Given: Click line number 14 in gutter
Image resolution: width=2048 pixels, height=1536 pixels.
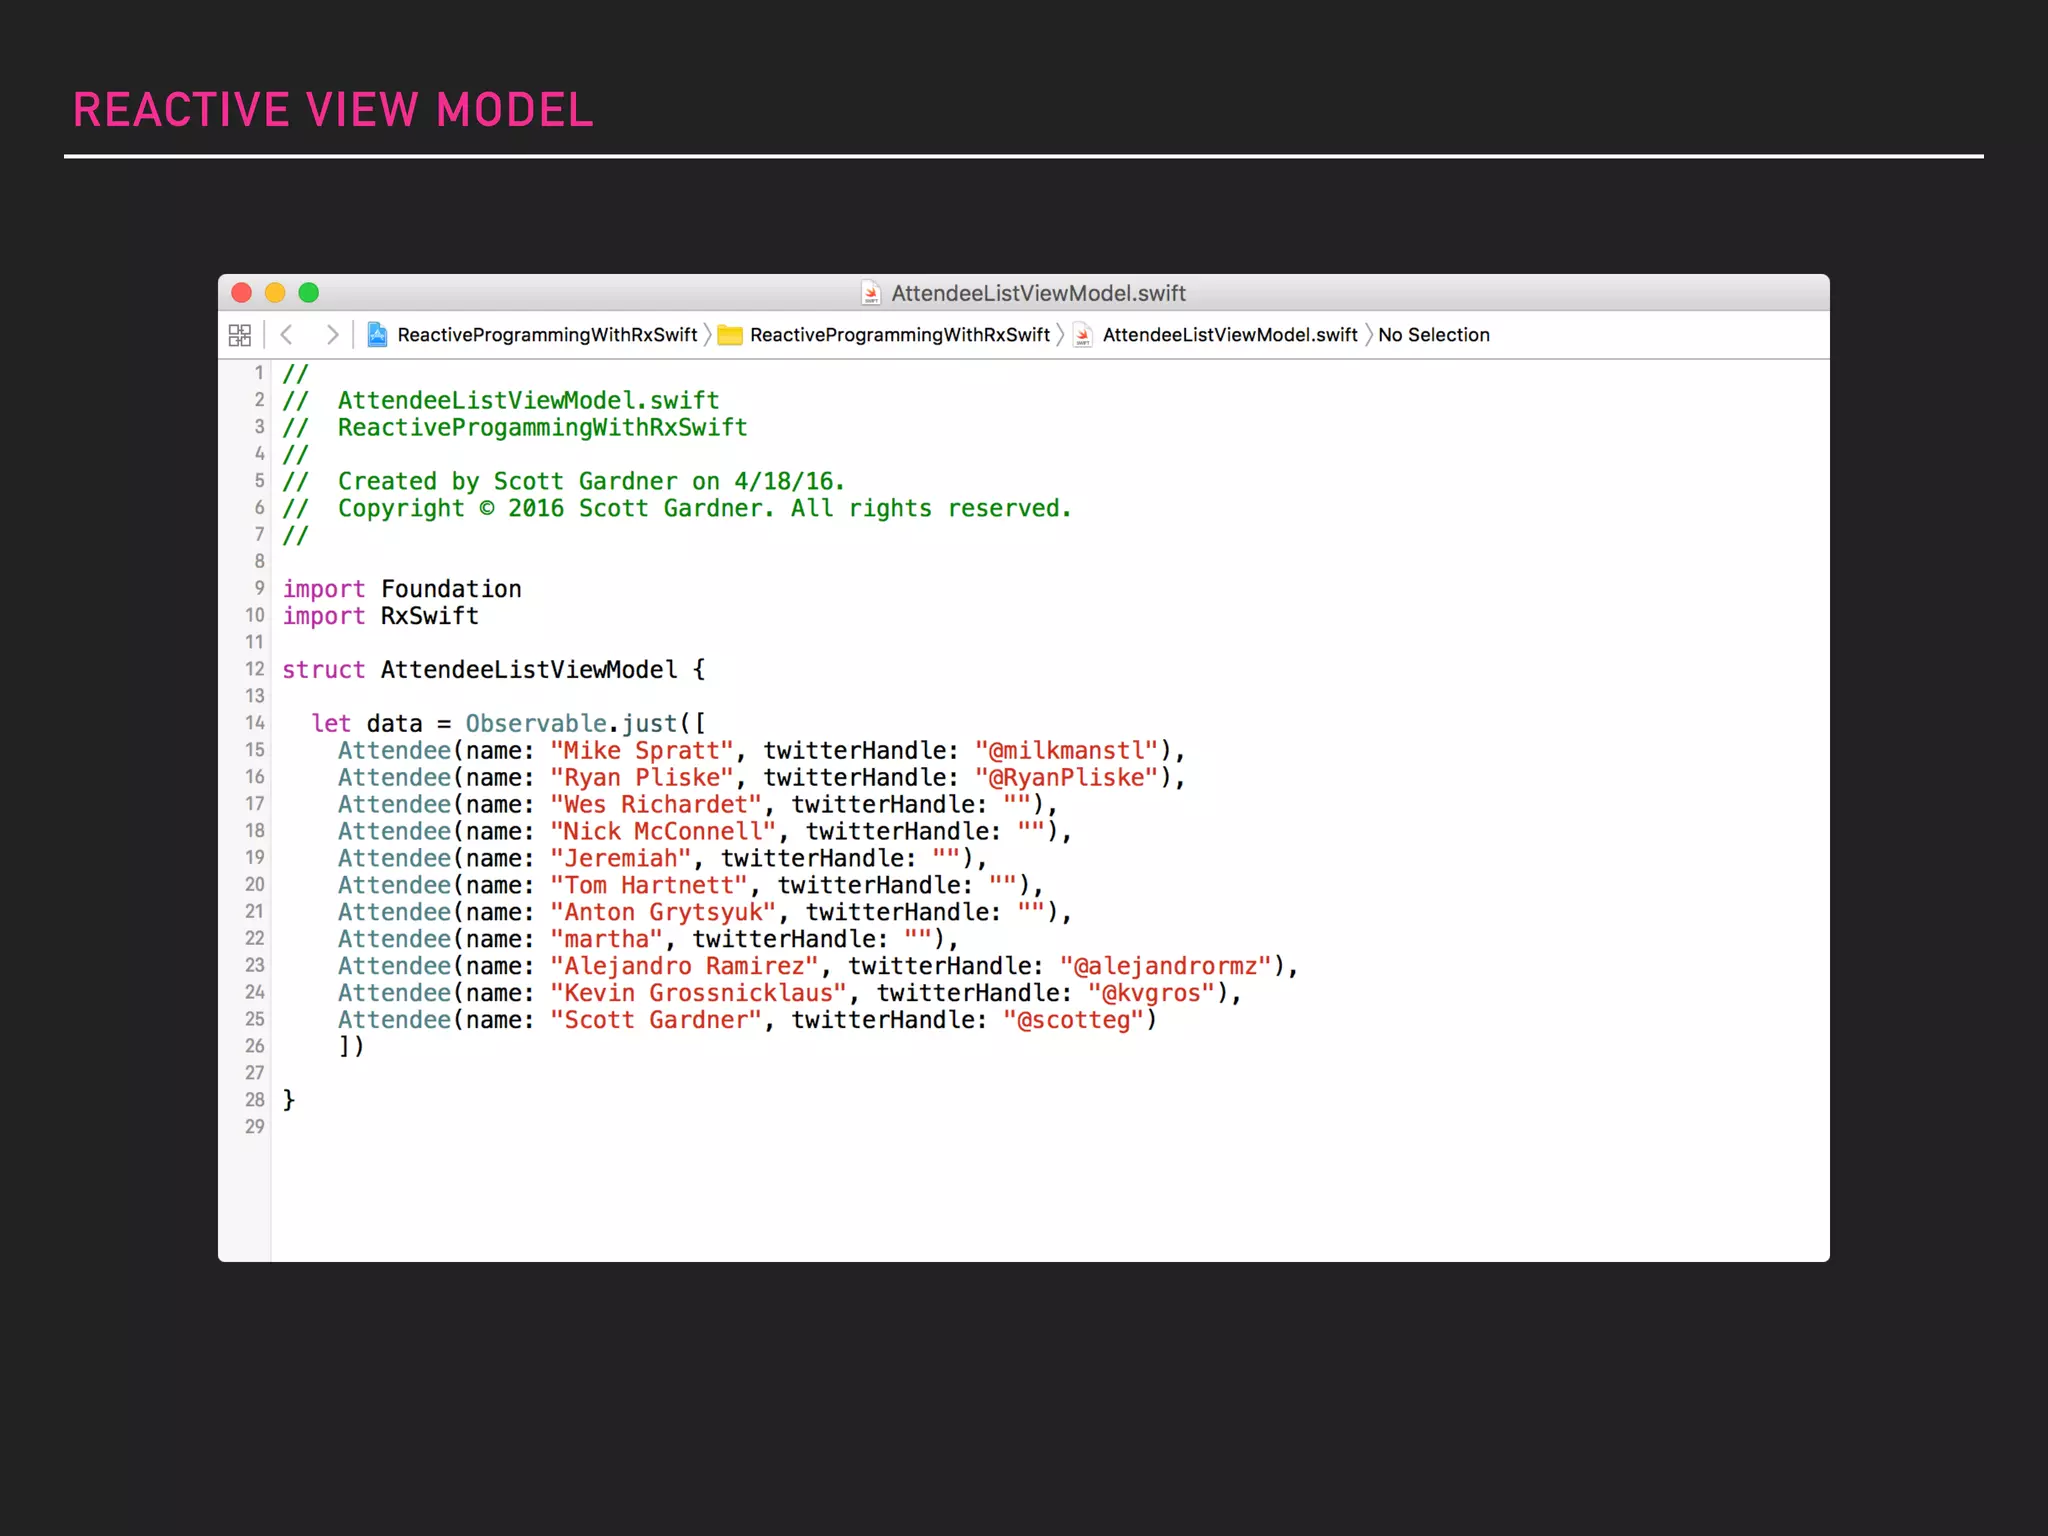Looking at the screenshot, I should click(x=255, y=723).
